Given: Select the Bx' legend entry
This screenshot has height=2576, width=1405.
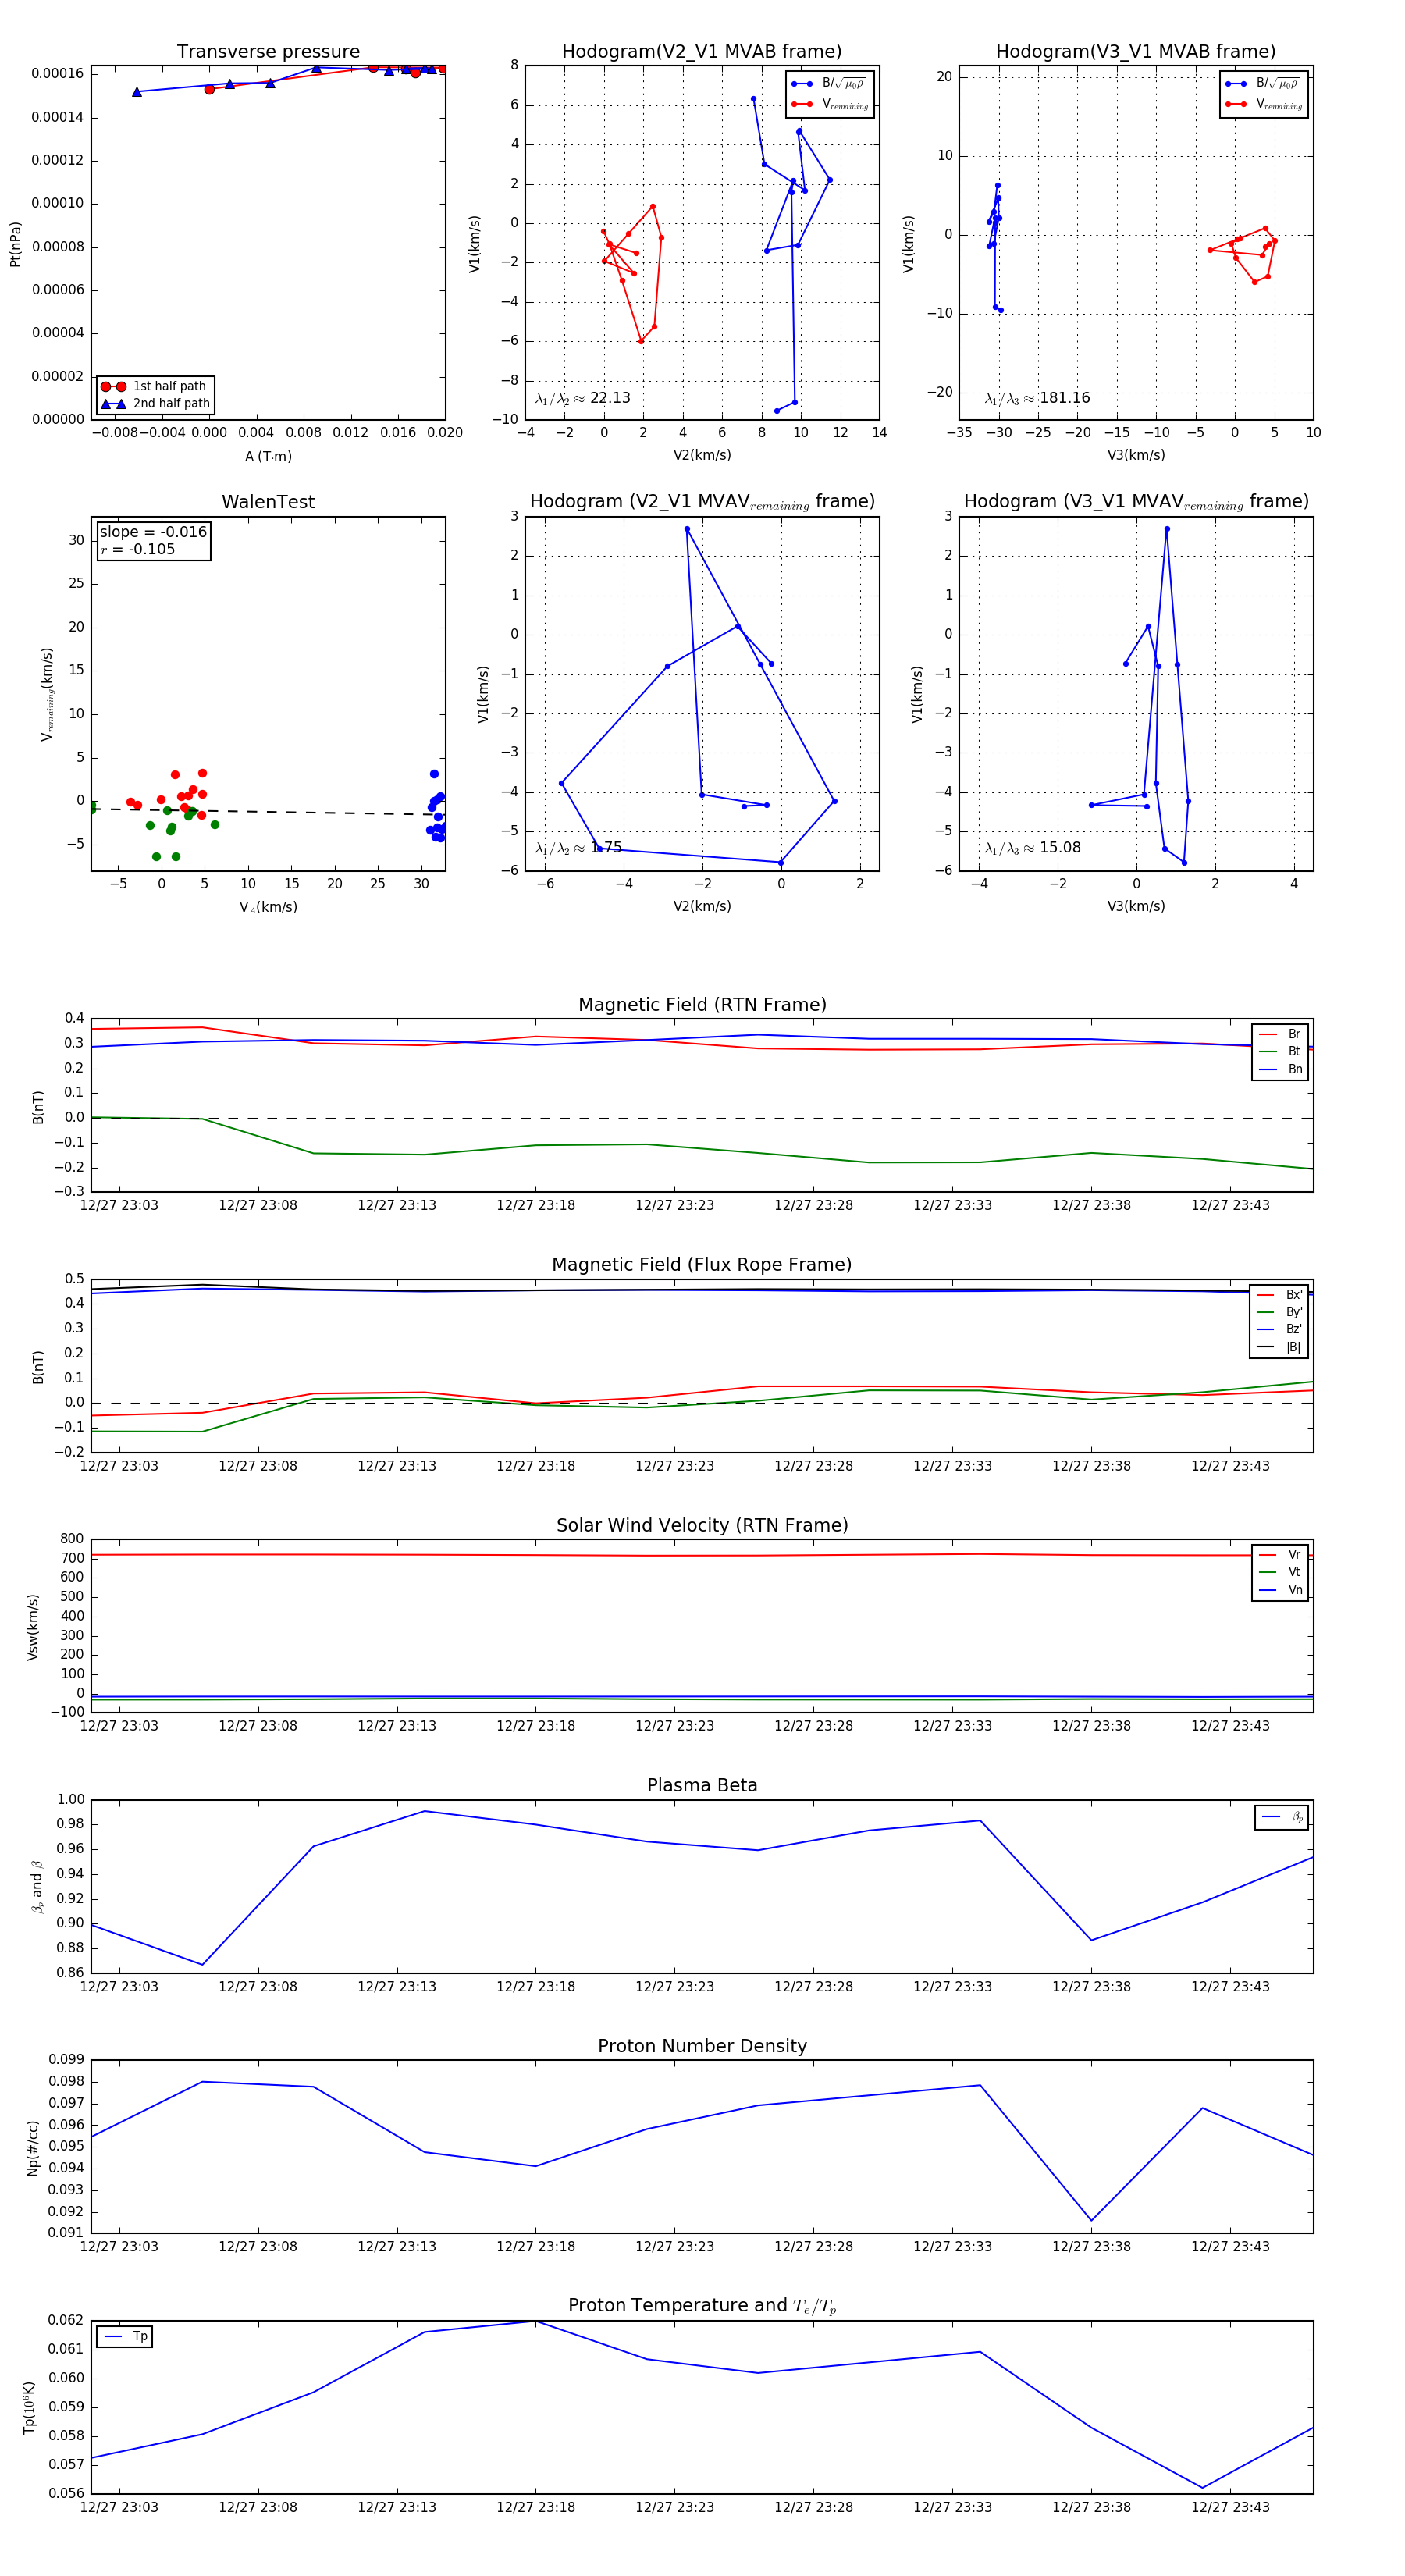Looking at the screenshot, I should pyautogui.click(x=1280, y=1295).
